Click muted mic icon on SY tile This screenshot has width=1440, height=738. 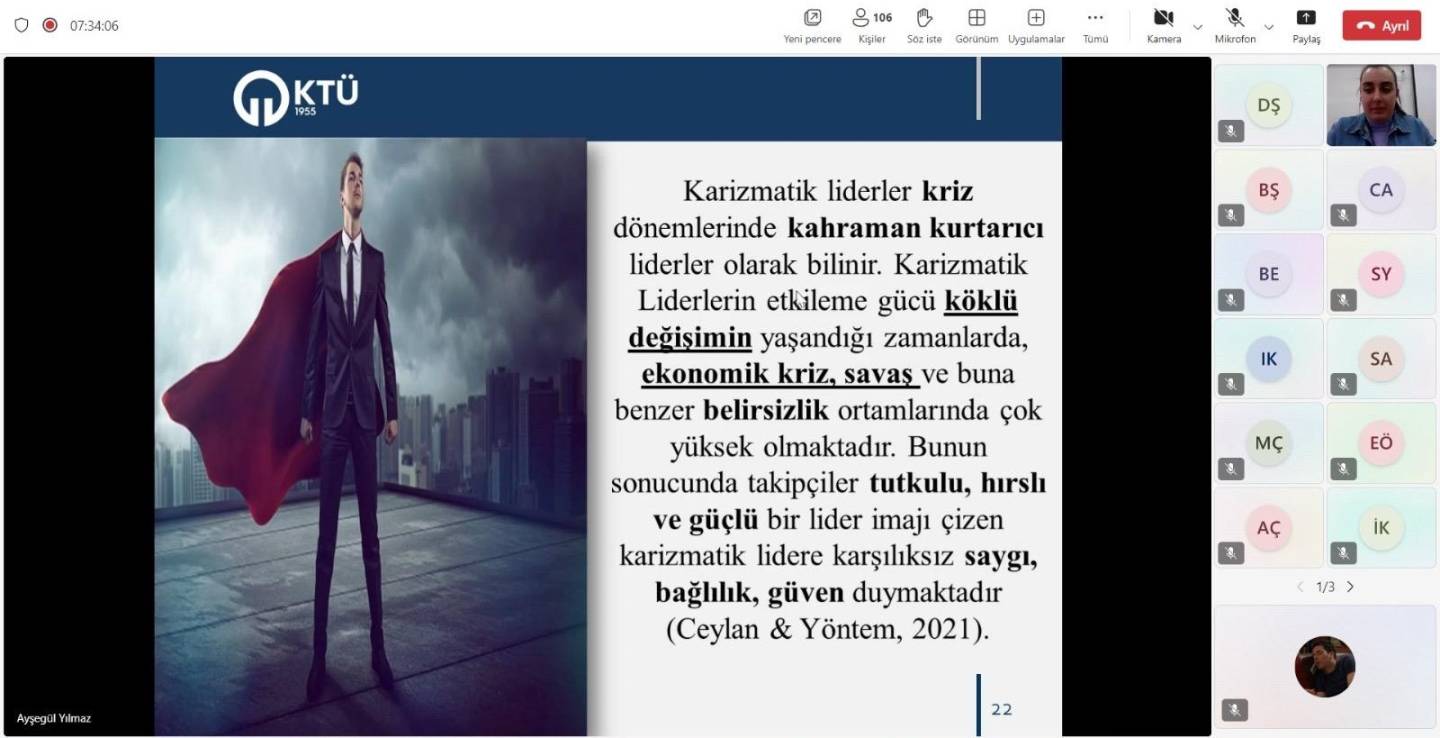coord(1343,299)
